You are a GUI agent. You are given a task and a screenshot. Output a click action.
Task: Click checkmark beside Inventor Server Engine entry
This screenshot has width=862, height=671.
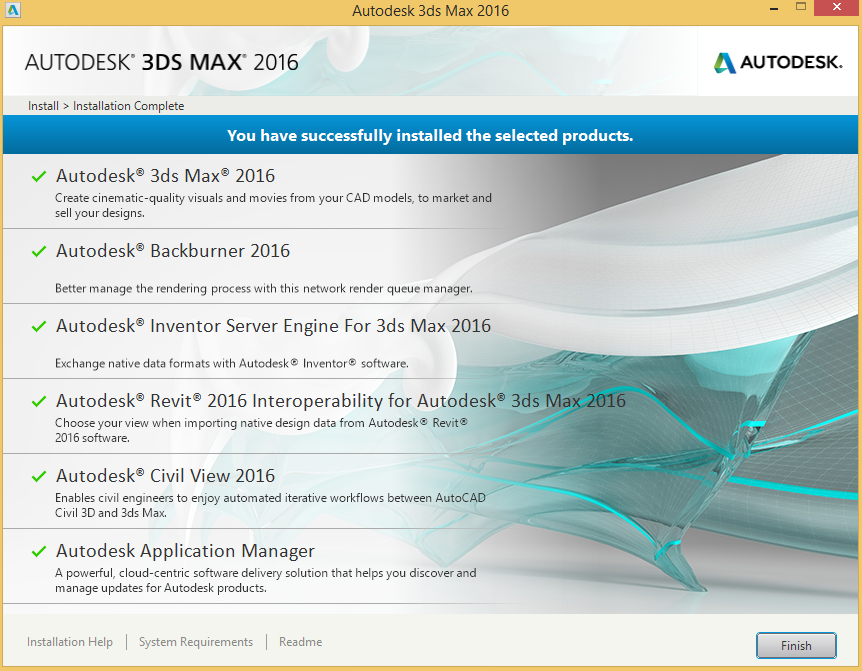pyautogui.click(x=39, y=326)
